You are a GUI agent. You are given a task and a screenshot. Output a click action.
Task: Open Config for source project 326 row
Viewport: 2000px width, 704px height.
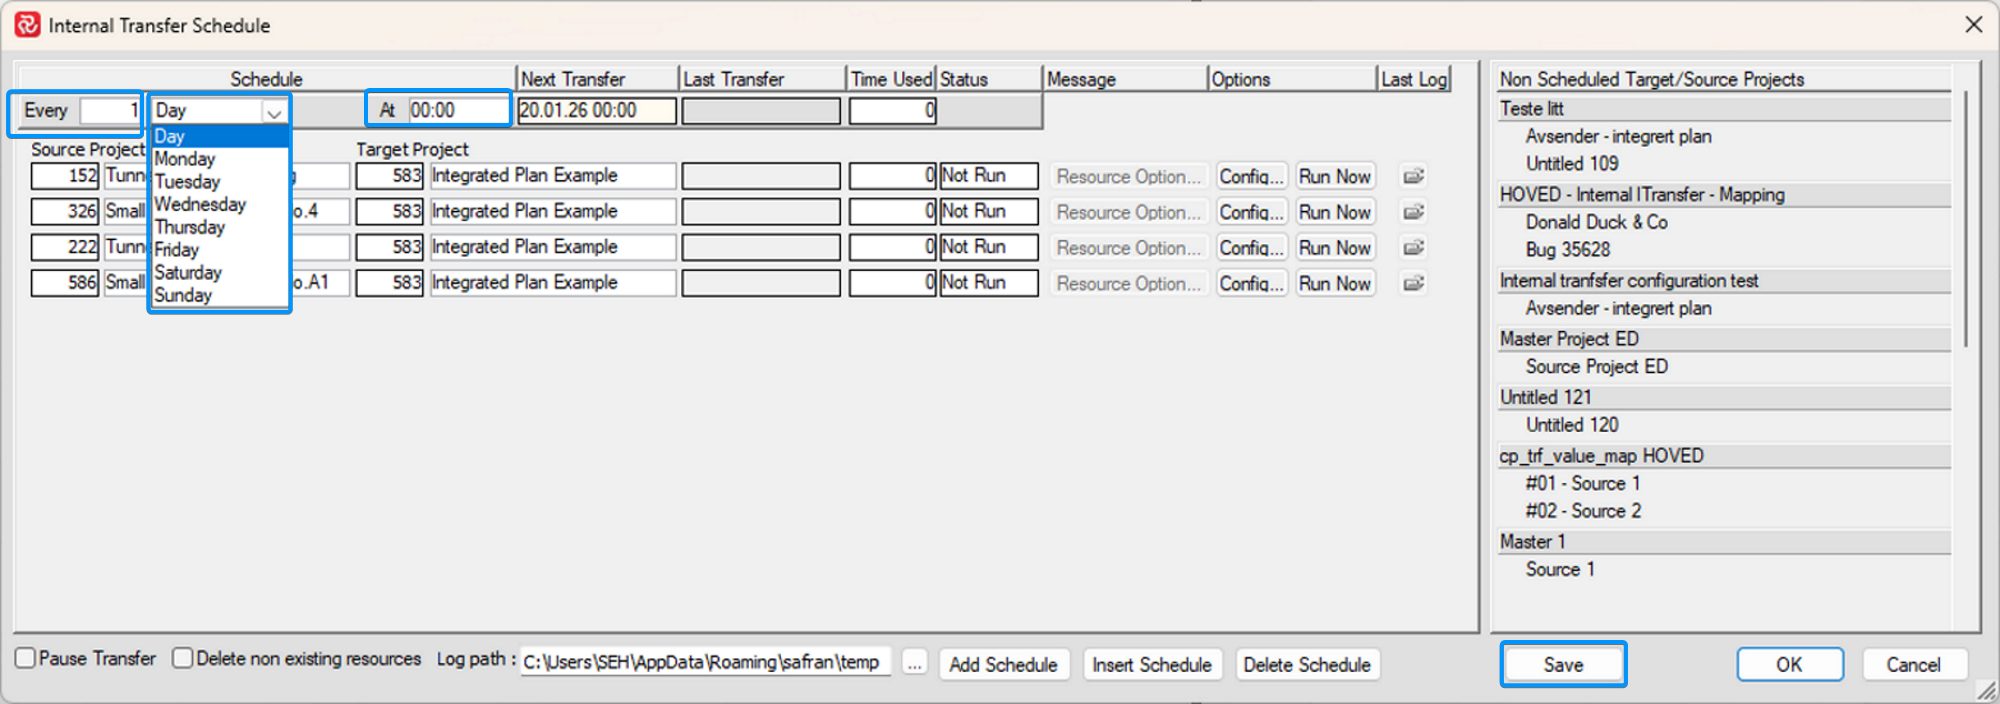(x=1250, y=212)
